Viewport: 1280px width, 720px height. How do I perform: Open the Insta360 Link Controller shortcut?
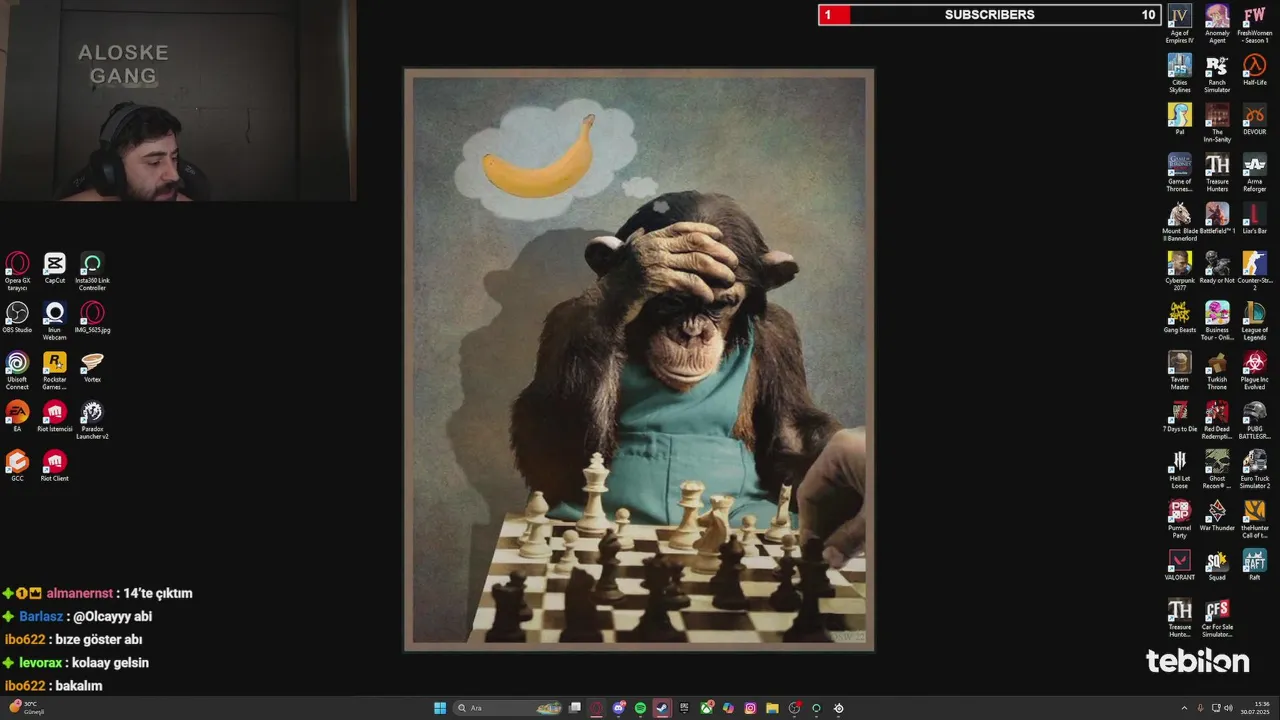[x=92, y=271]
